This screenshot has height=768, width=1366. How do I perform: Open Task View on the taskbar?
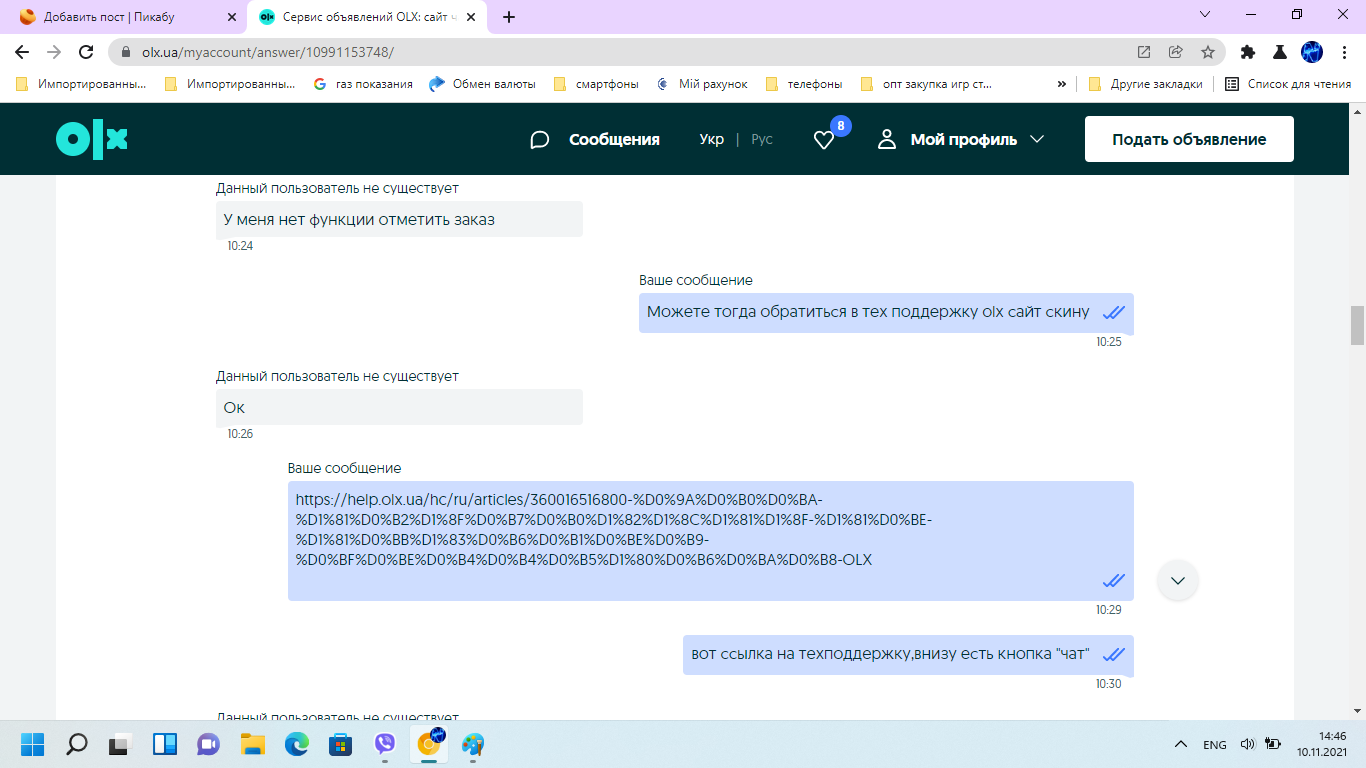[x=121, y=744]
